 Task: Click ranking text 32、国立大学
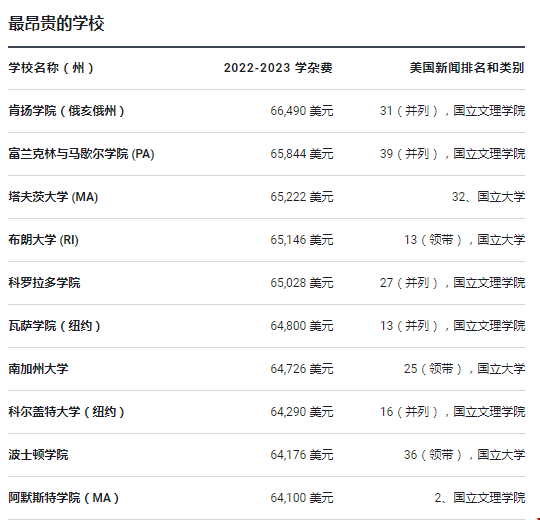point(488,197)
